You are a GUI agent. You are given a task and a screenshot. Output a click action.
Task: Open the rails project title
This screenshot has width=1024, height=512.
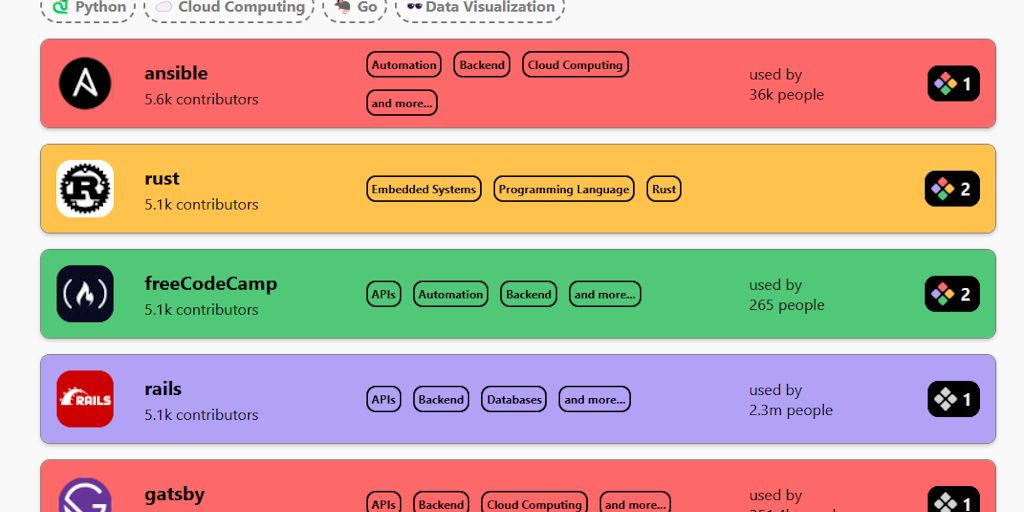tap(163, 389)
